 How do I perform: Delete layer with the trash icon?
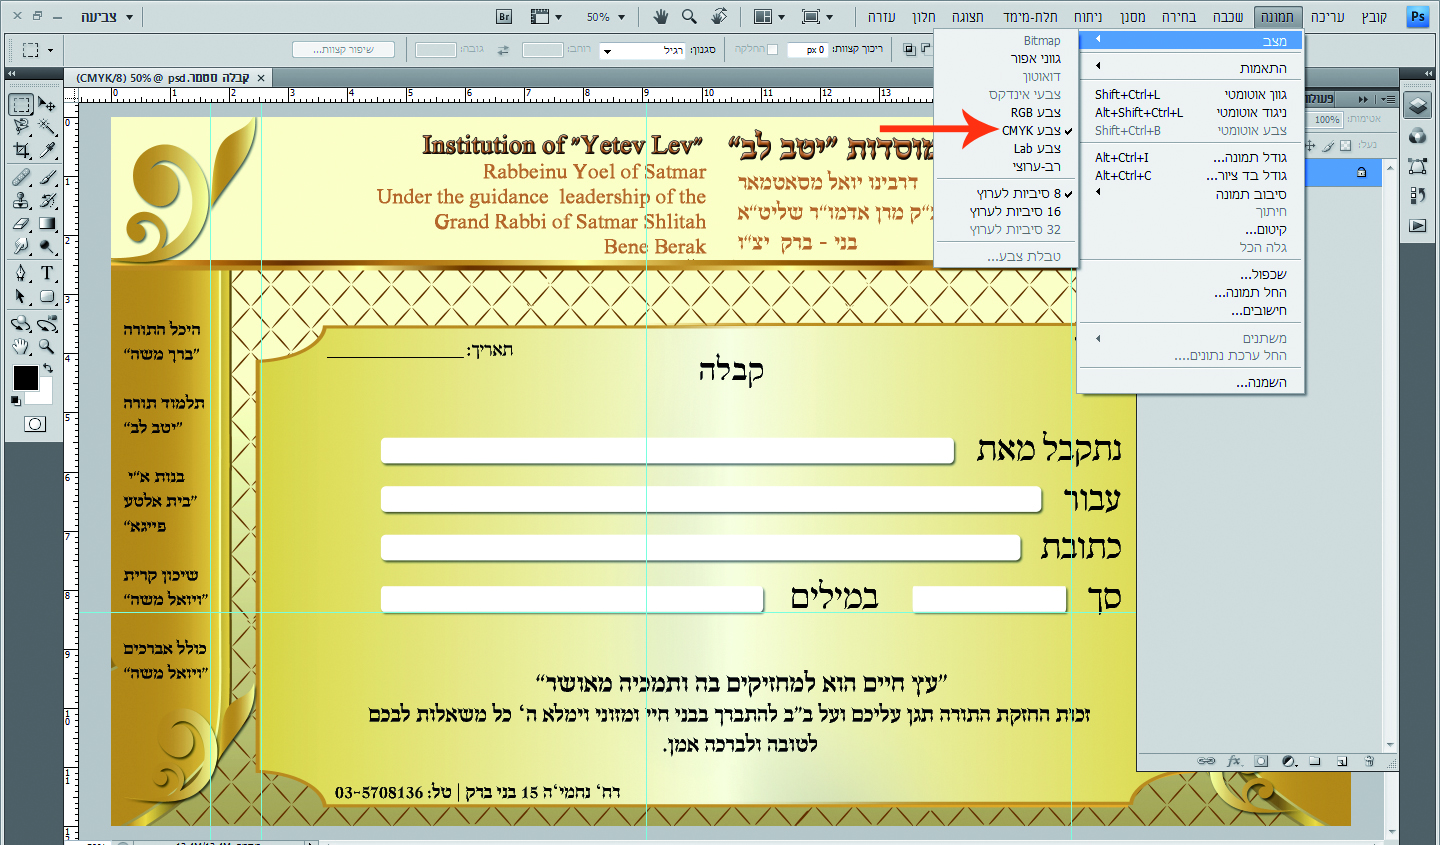(1369, 761)
